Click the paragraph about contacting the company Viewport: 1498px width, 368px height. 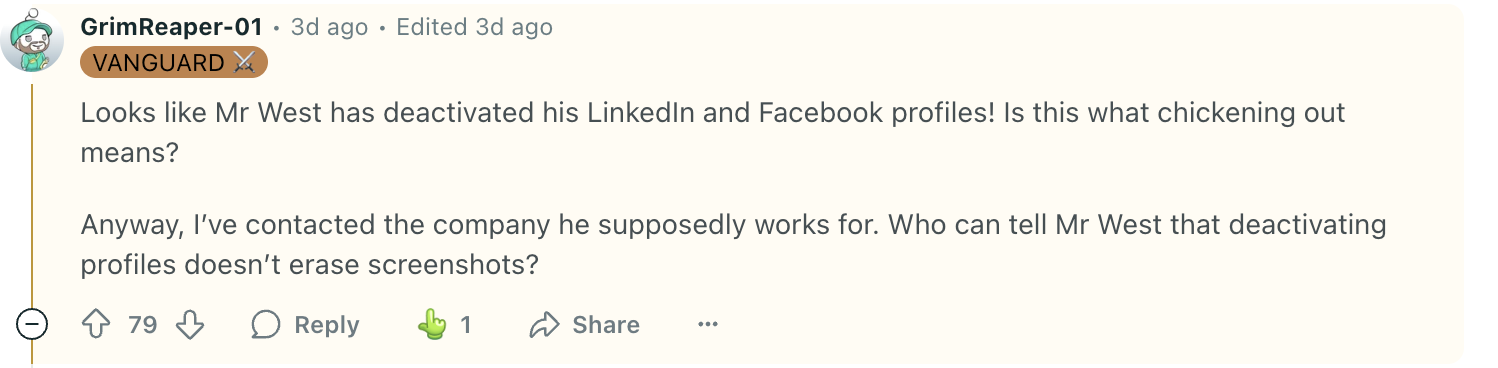[733, 244]
